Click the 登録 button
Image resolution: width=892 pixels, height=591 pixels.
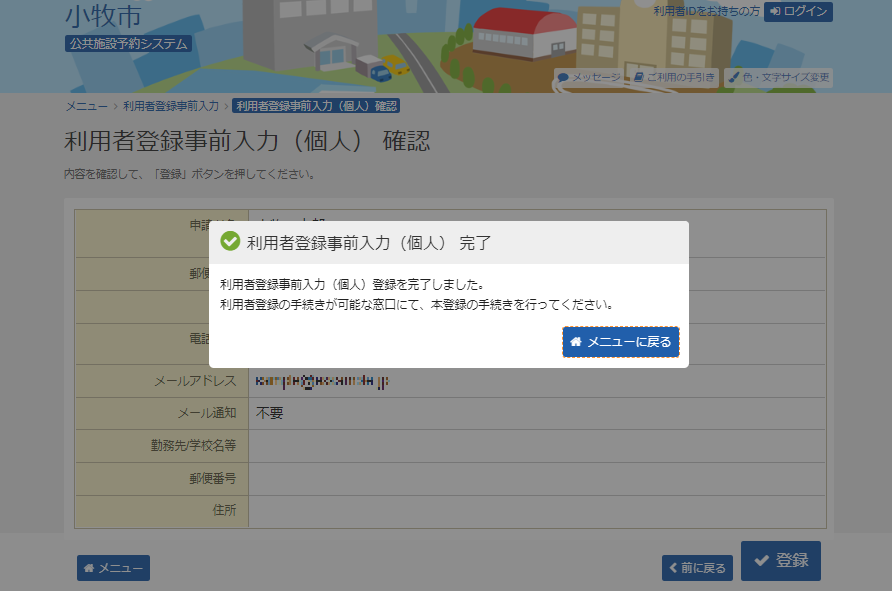(781, 561)
